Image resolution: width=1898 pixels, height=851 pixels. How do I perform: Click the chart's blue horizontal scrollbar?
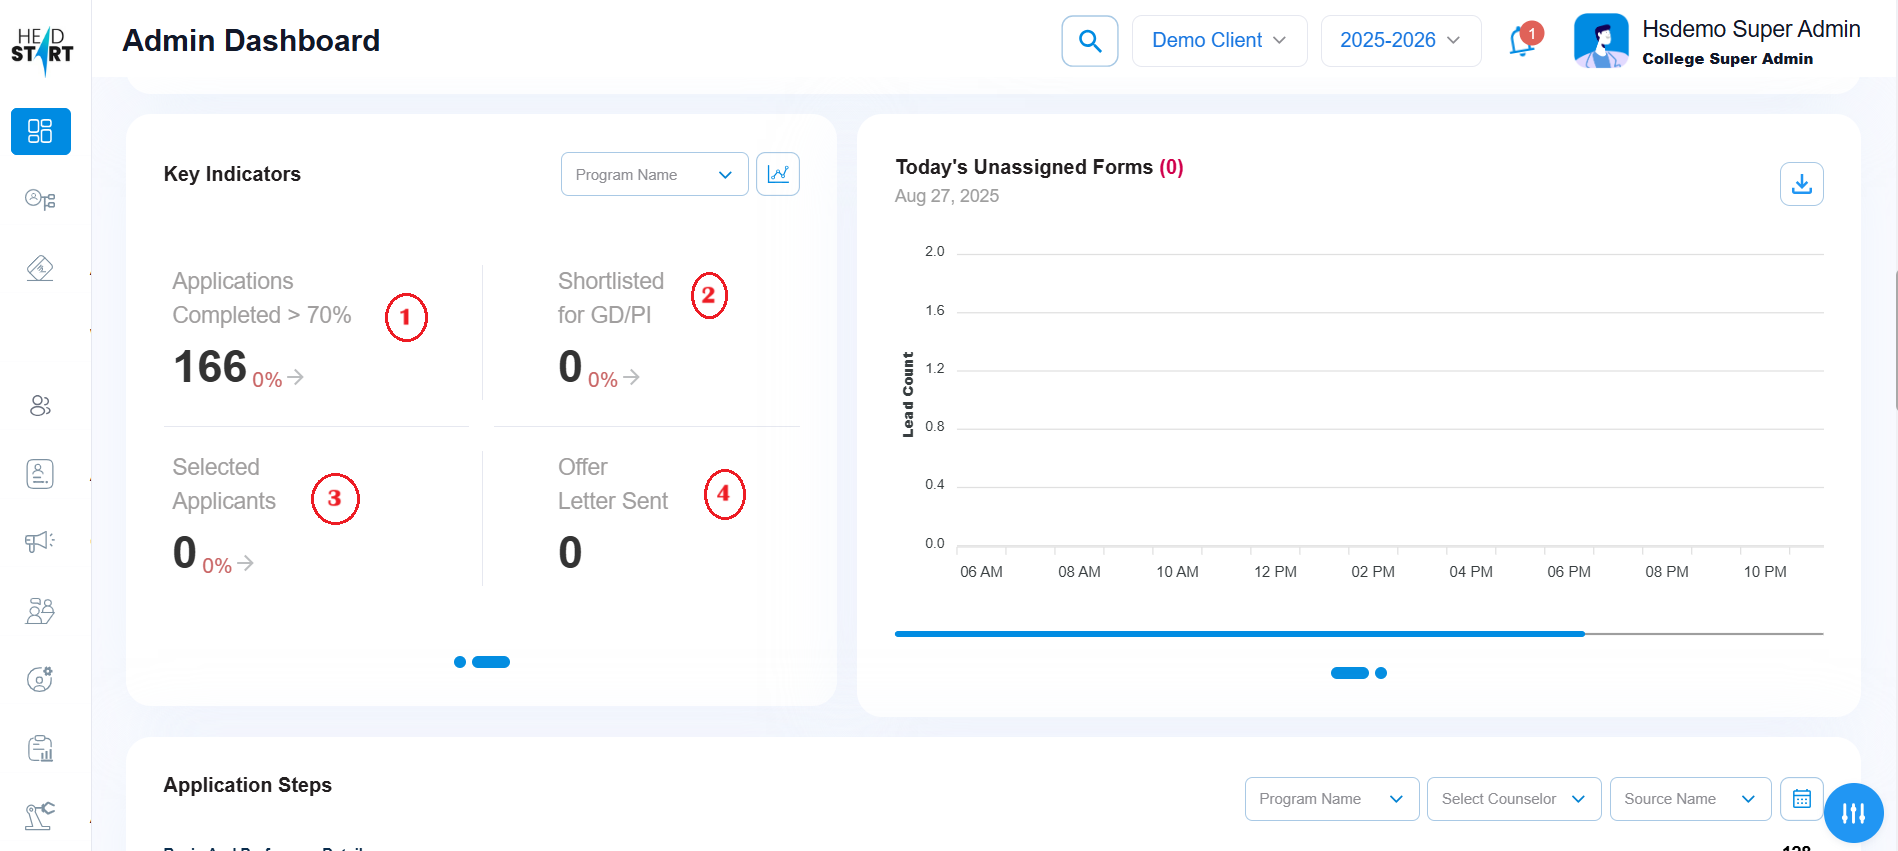coord(1239,634)
